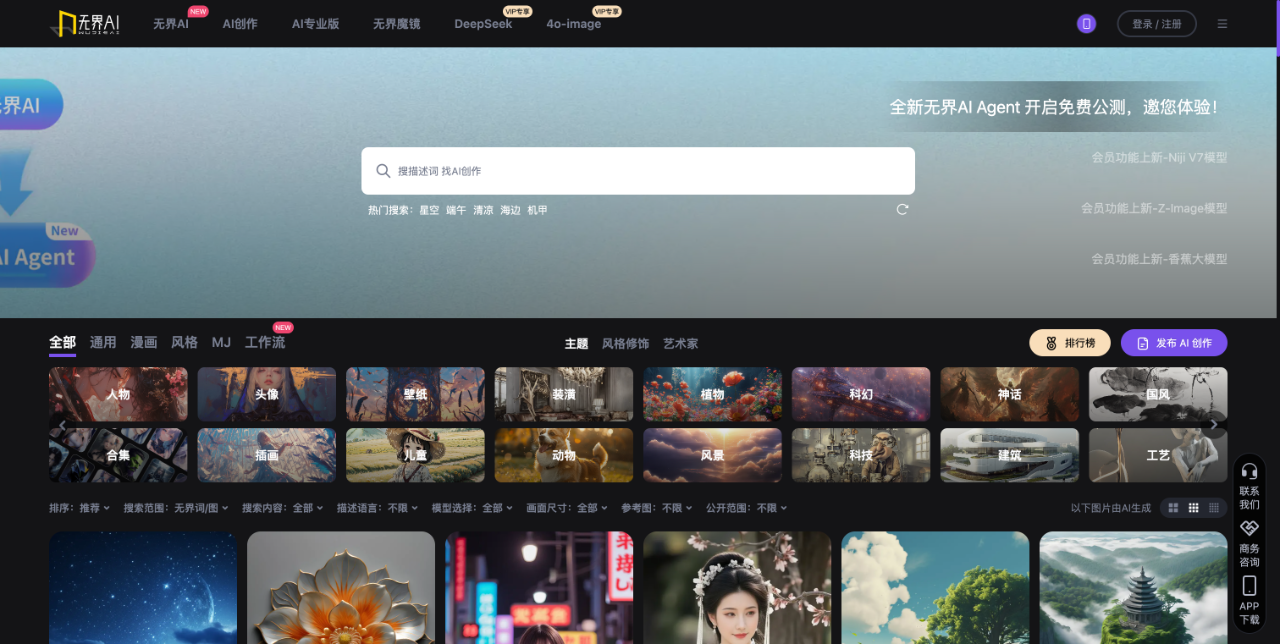This screenshot has width=1280, height=644.
Task: Switch to large grid view layout
Action: tap(1173, 508)
